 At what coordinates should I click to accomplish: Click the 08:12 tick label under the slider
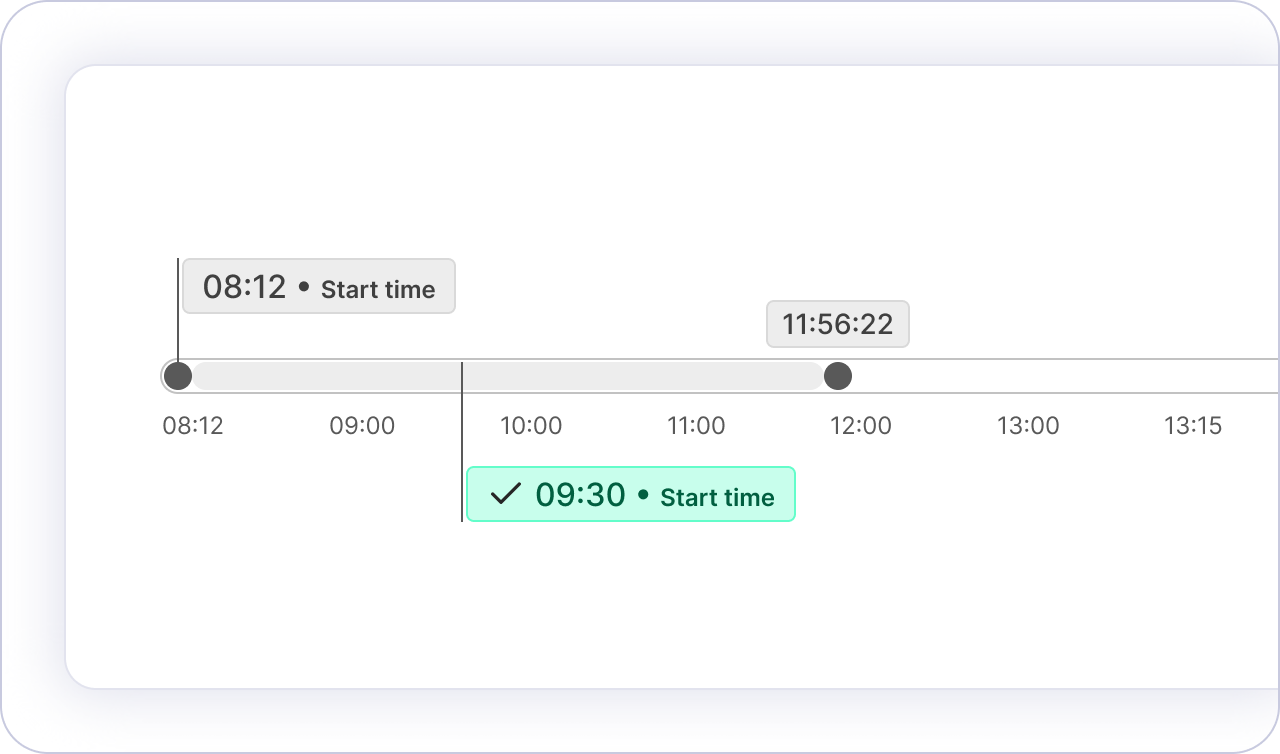click(193, 426)
